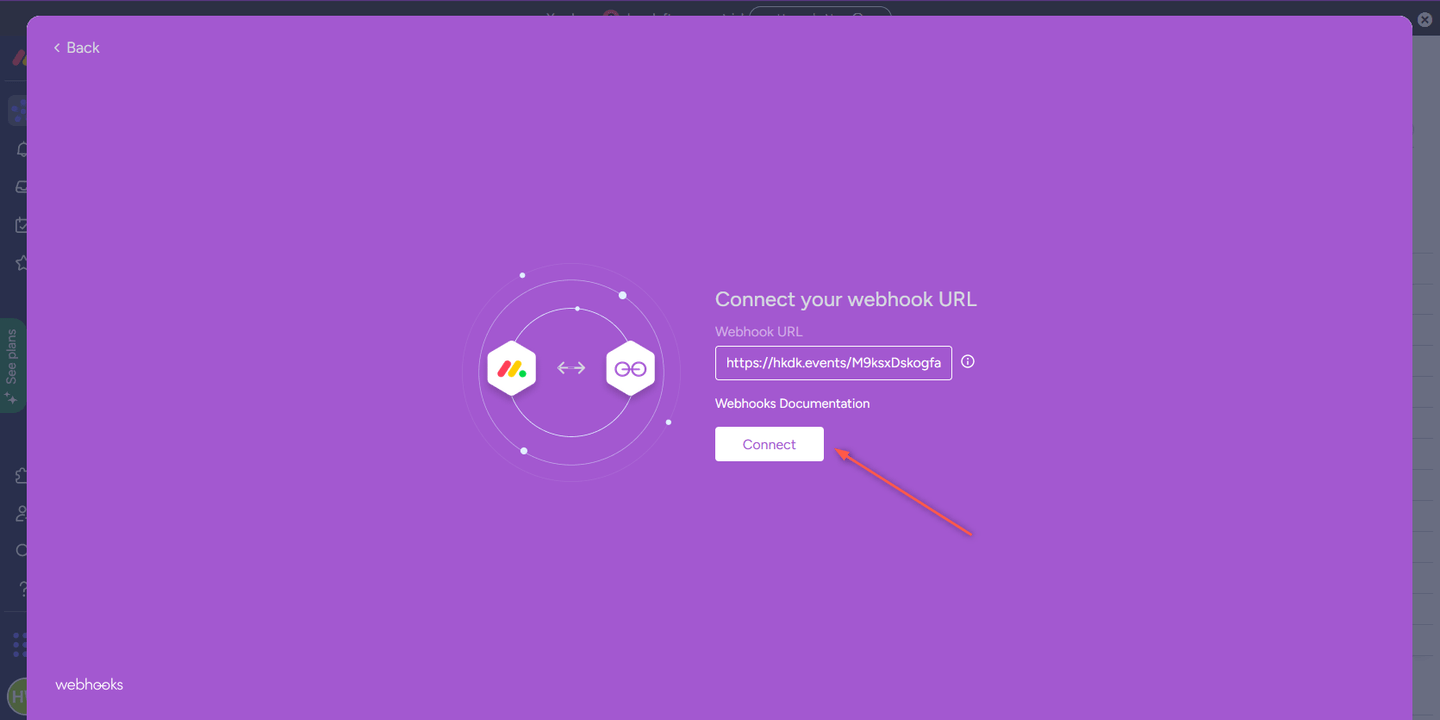Click the monday.com logo
1440x720 pixels.
coord(18,57)
